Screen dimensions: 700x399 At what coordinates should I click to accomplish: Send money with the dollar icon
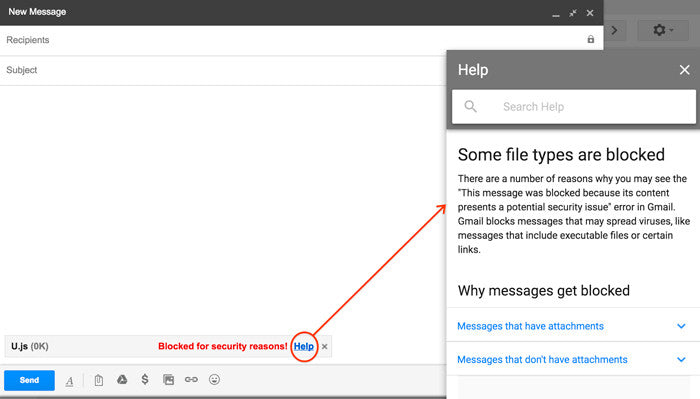point(145,380)
